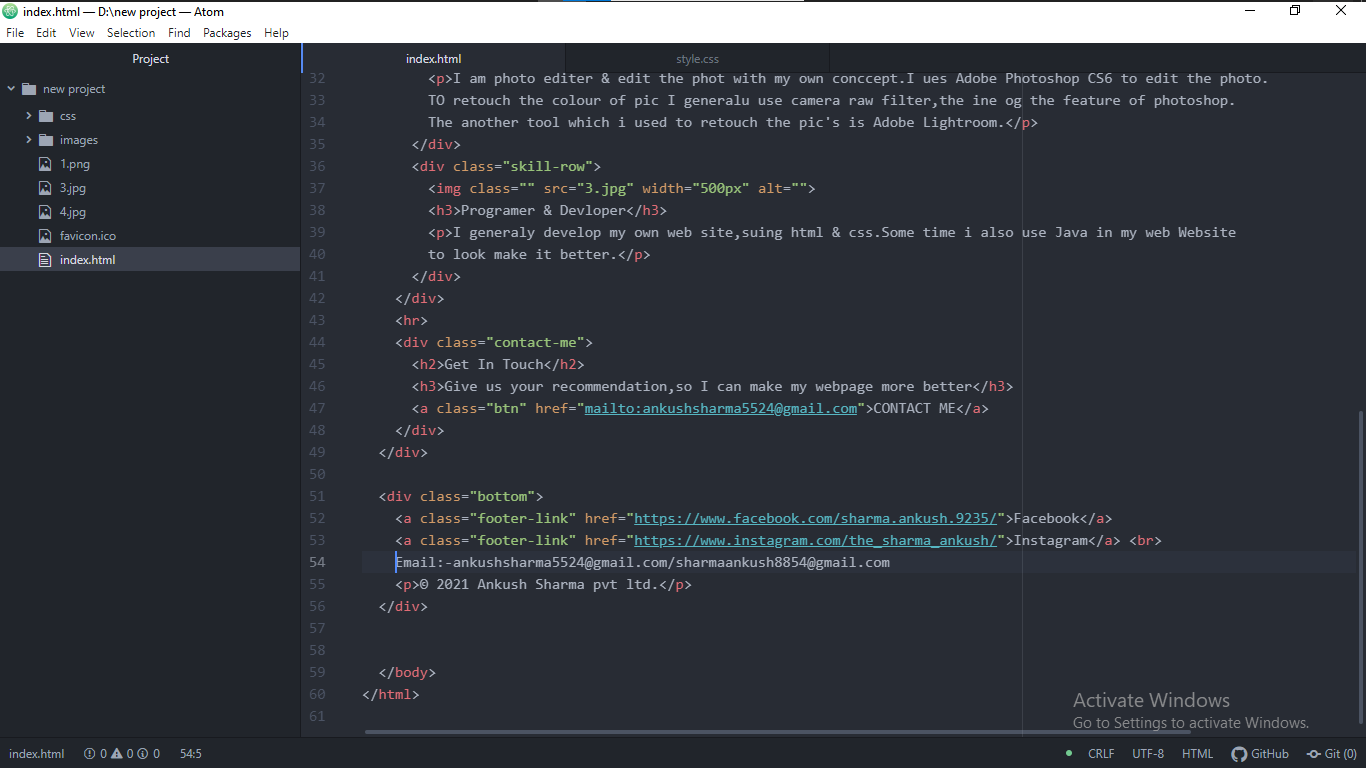Click the Instagram URL on line 53
This screenshot has width=1366, height=768.
pyautogui.click(x=816, y=540)
